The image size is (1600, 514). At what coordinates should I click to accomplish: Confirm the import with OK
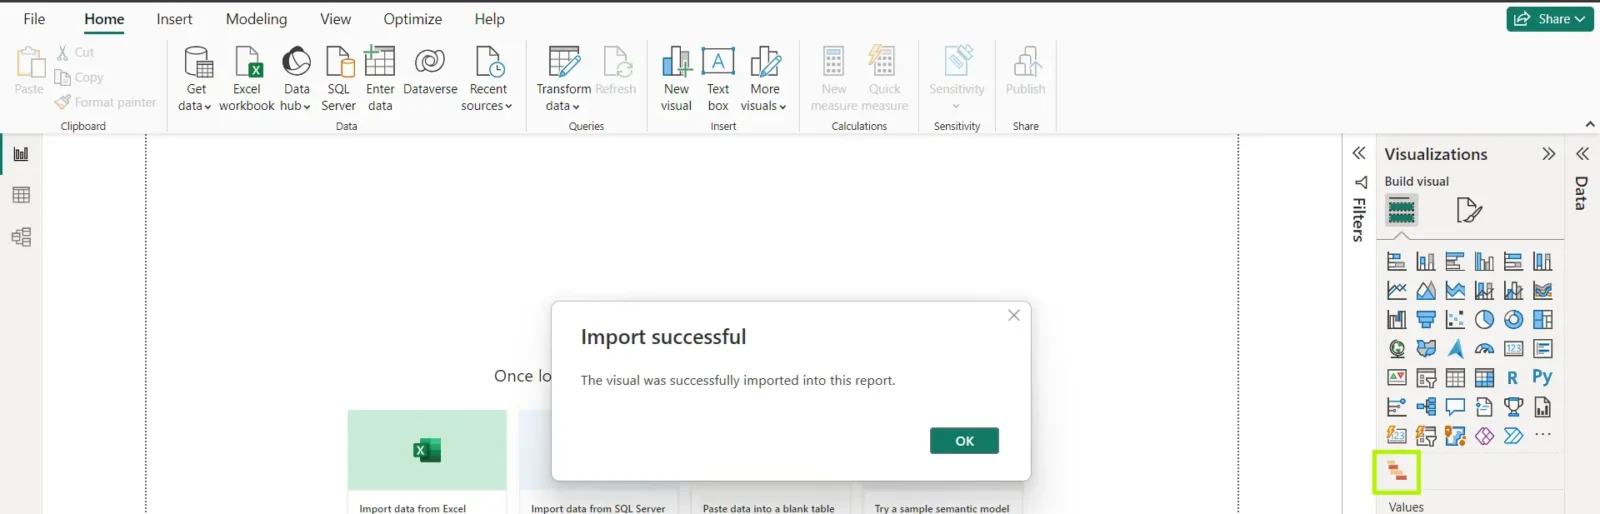tap(964, 441)
